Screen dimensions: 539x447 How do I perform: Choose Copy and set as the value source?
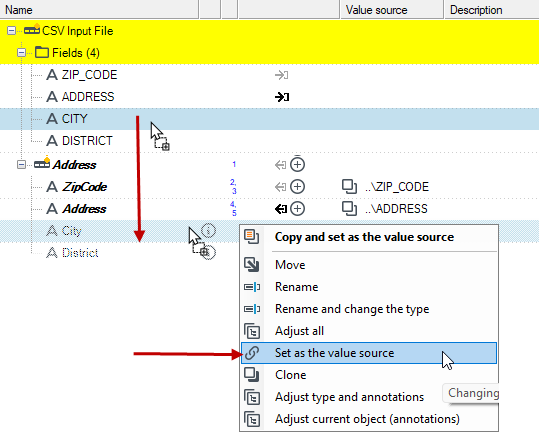(x=369, y=237)
